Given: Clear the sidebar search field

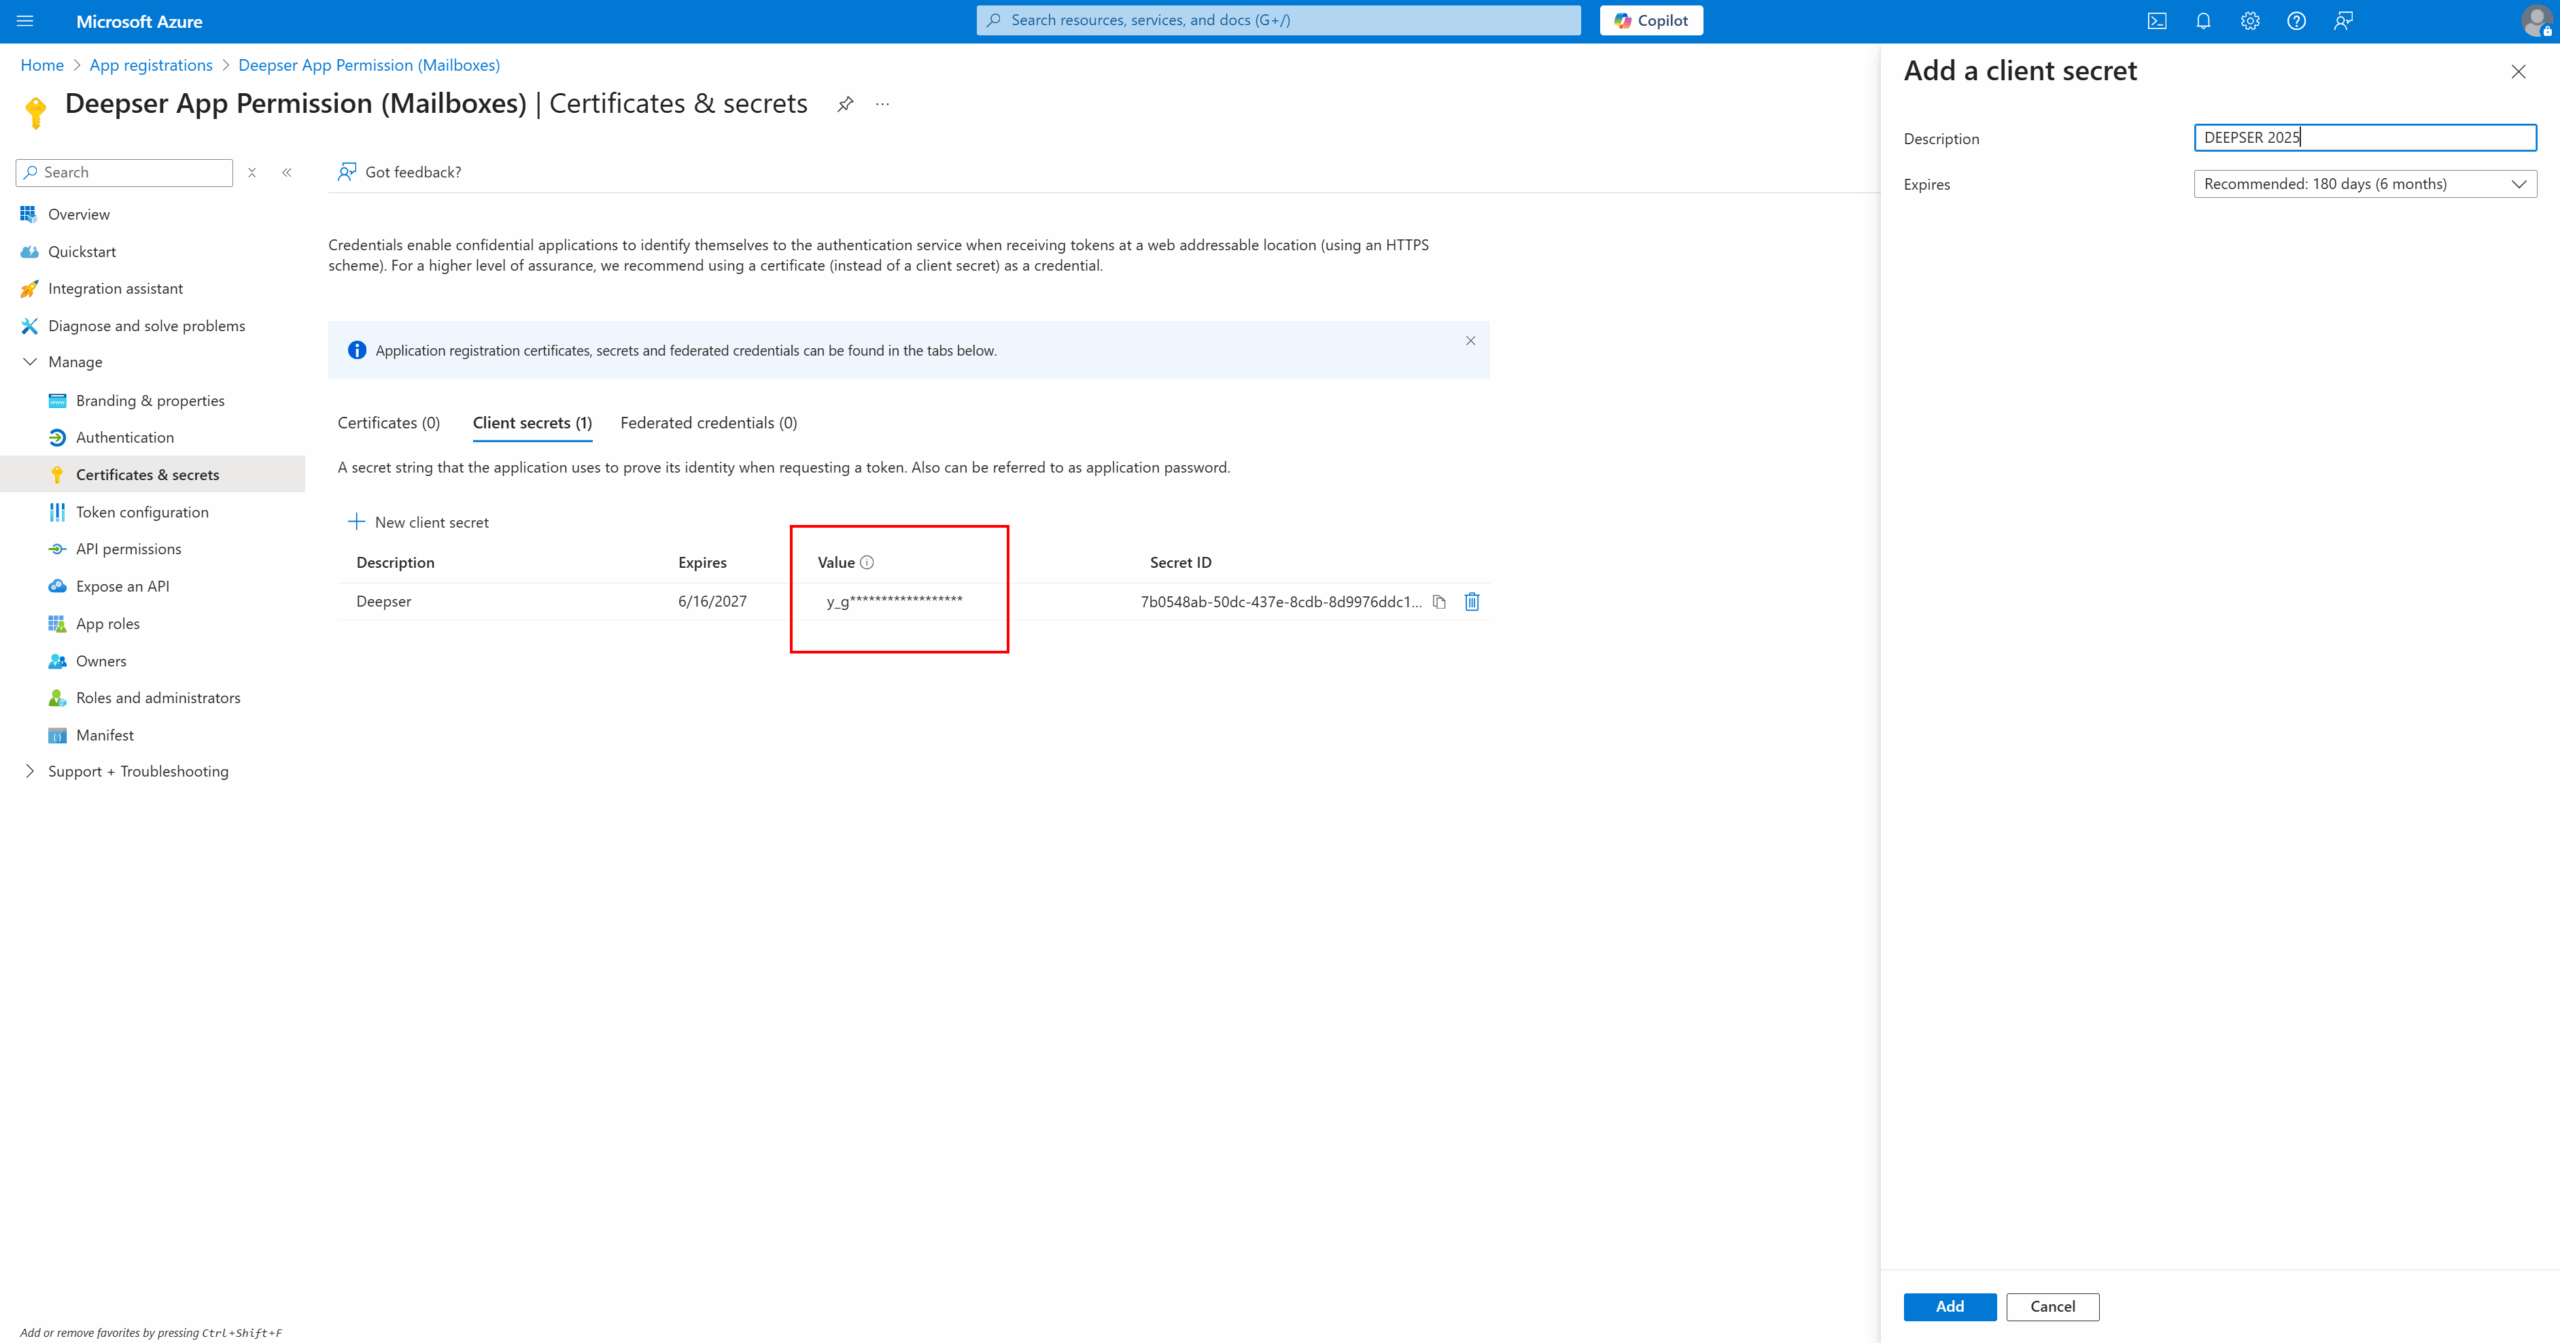Looking at the screenshot, I should click(252, 172).
